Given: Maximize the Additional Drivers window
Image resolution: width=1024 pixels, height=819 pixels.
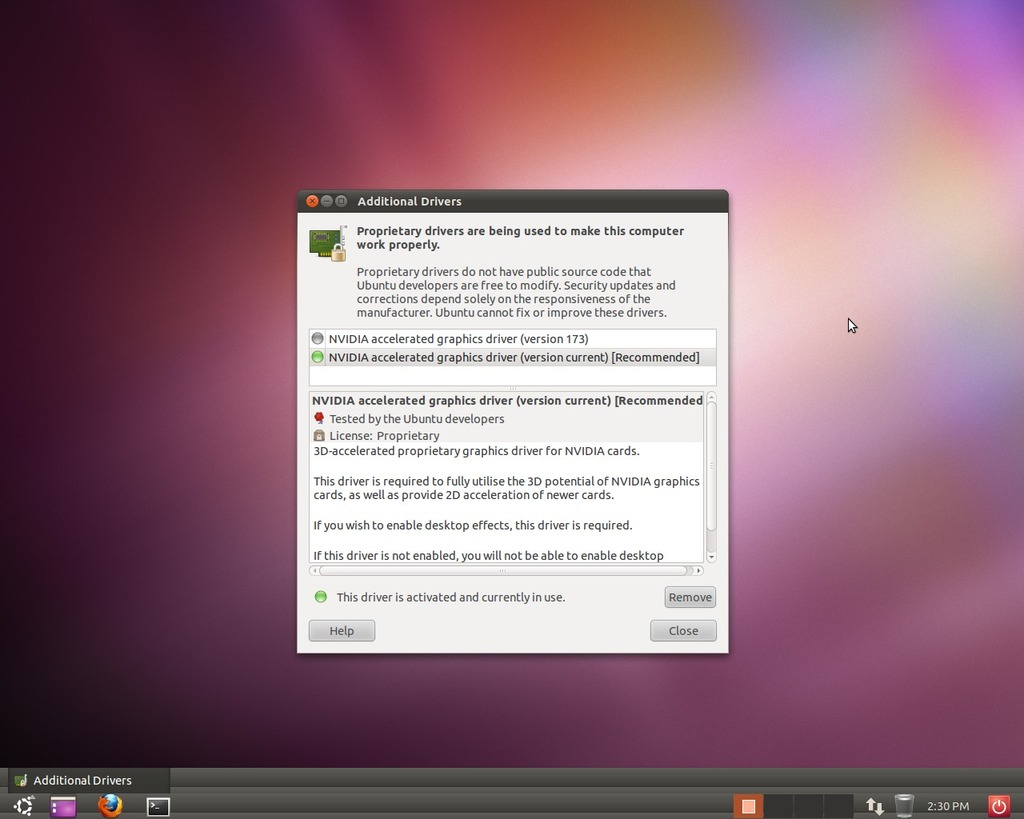Looking at the screenshot, I should pyautogui.click(x=341, y=201).
